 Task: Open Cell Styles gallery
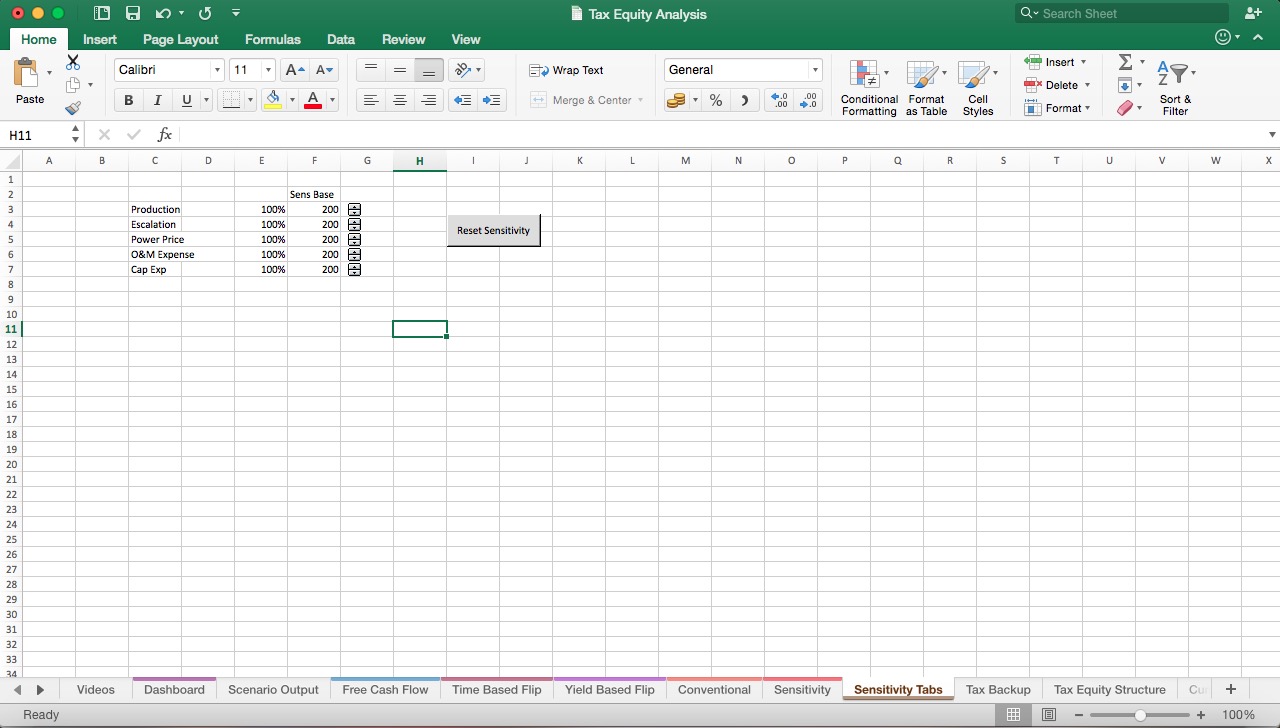(x=978, y=87)
